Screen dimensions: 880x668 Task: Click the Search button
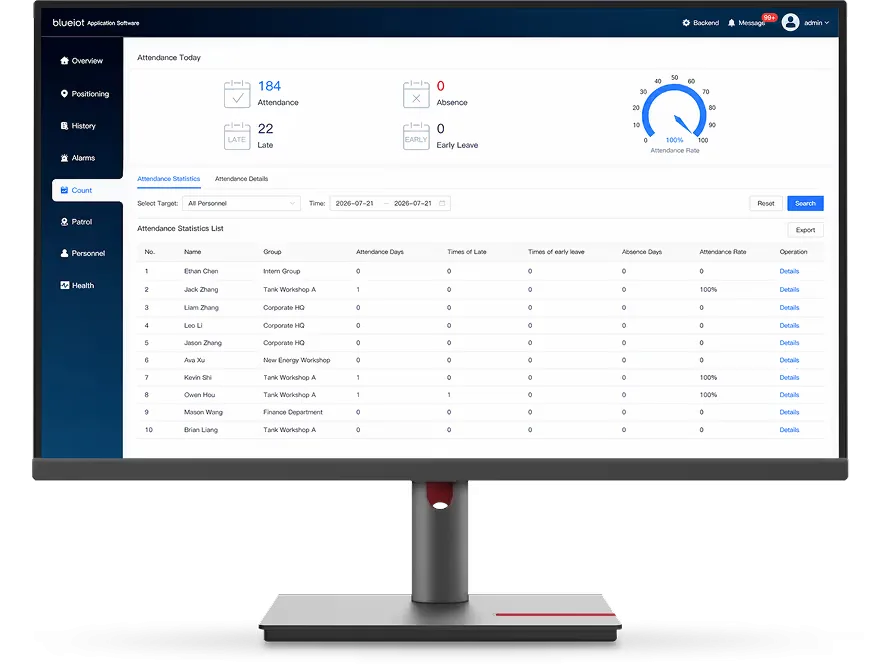805,203
